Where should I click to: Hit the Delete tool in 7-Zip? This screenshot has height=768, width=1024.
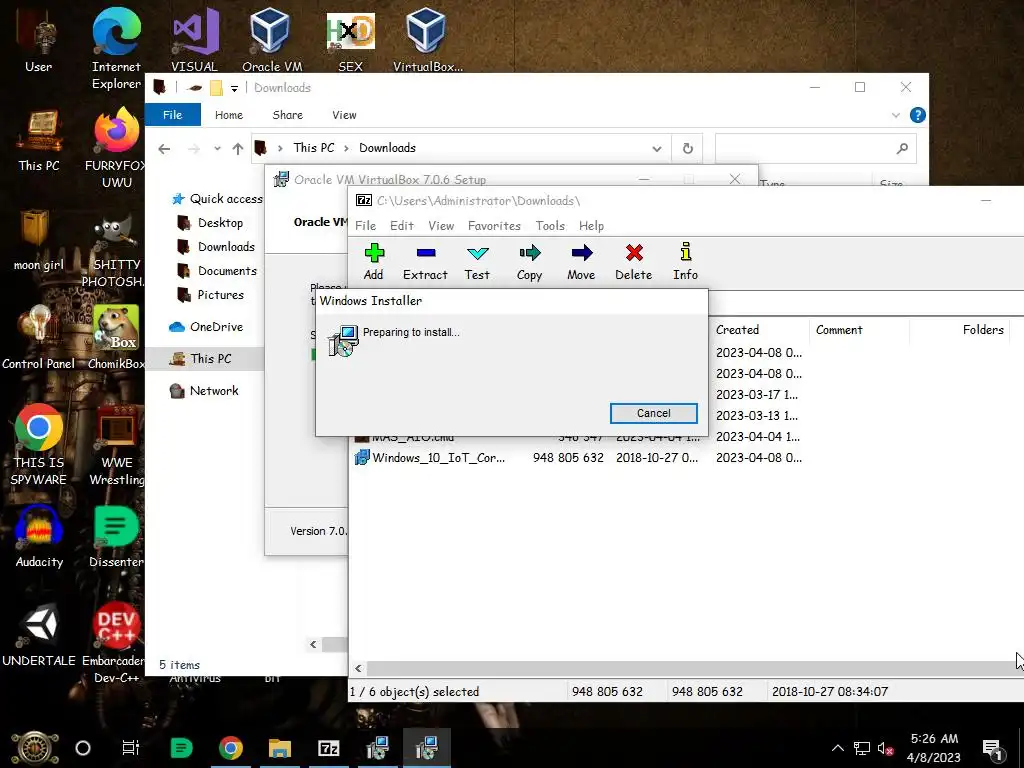click(x=633, y=262)
